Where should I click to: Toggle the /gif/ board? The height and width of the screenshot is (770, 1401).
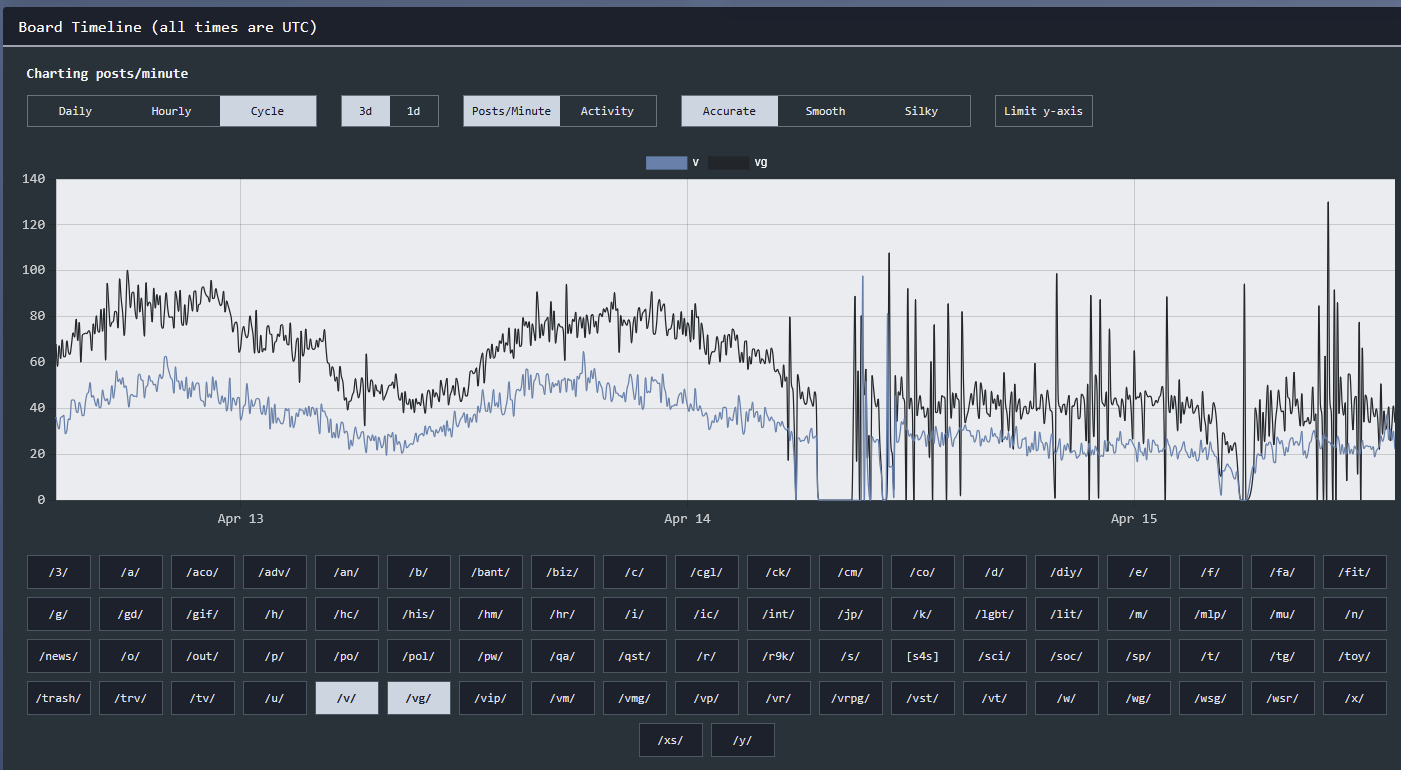click(x=203, y=614)
